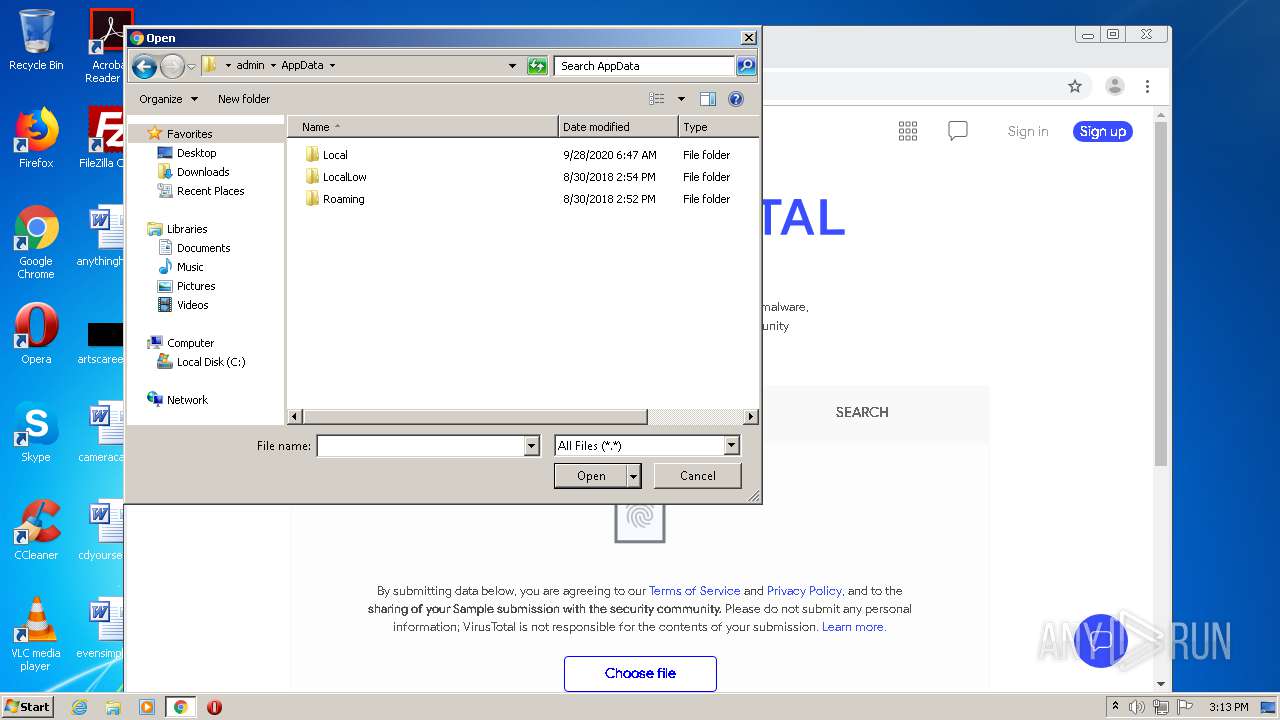Select the admin breadcrumb in address bar

pos(250,66)
